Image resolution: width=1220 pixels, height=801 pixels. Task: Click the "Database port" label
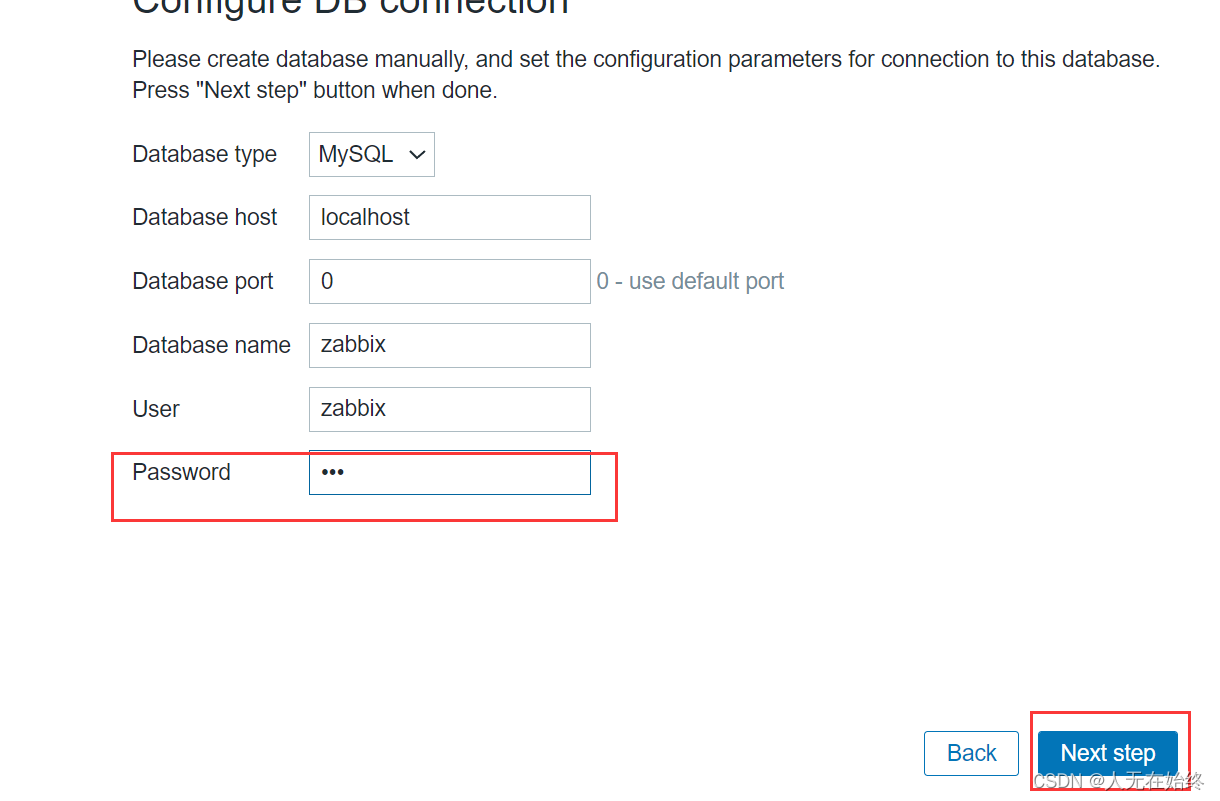point(203,281)
